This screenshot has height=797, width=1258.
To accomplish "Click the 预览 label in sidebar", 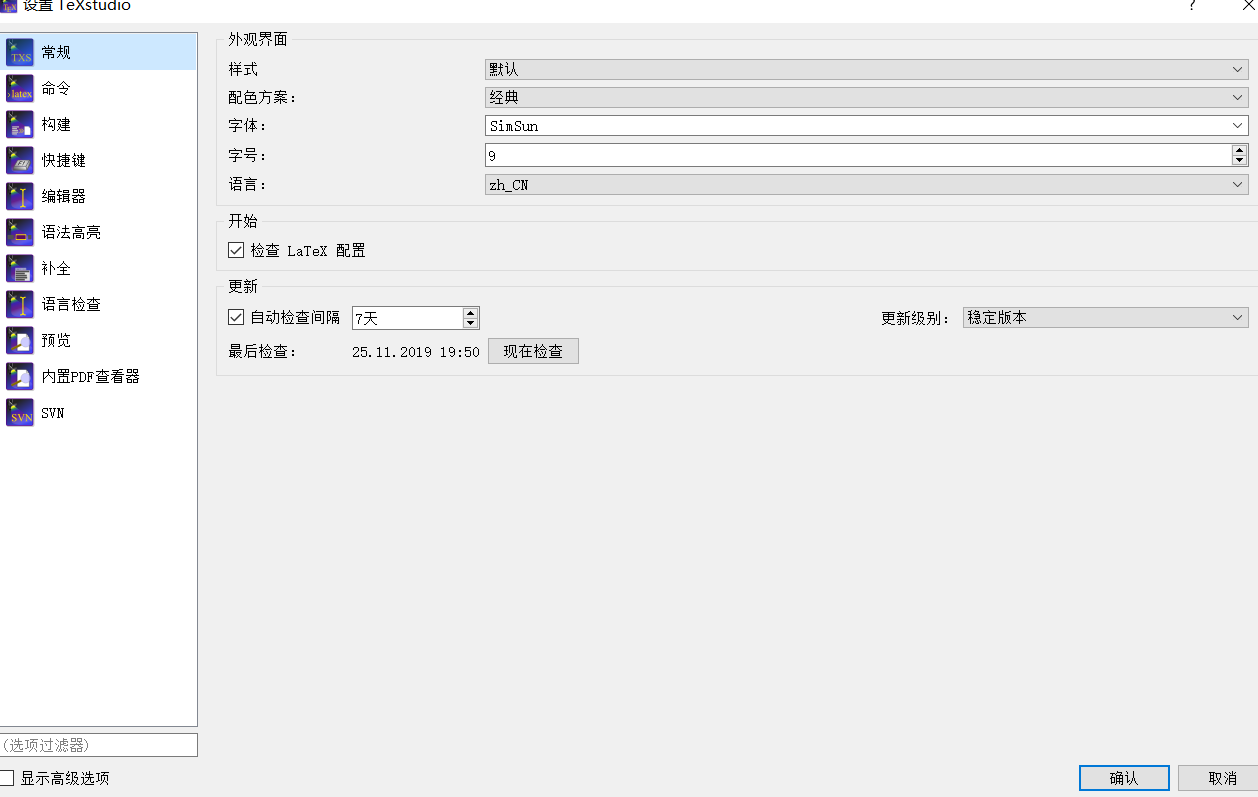I will (56, 340).
